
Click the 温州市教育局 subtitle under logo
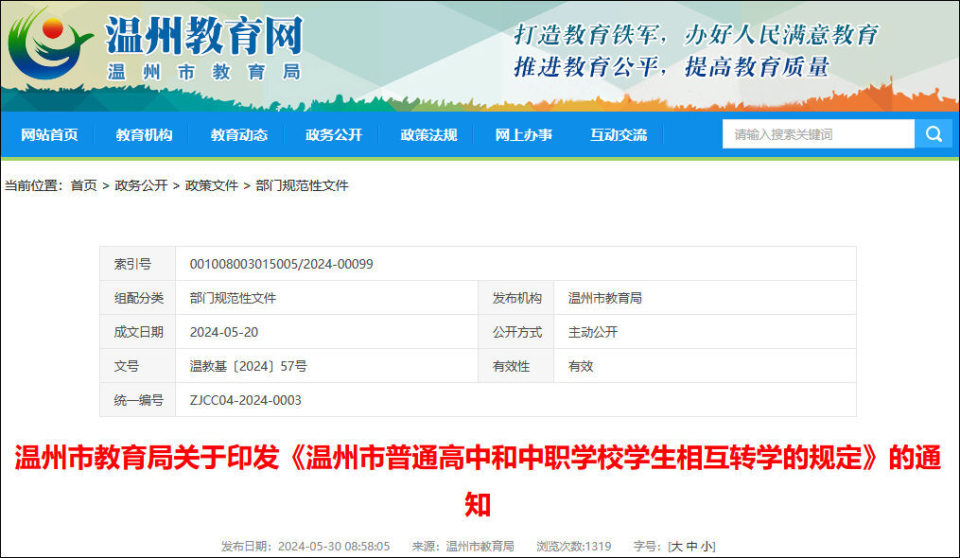coord(204,72)
